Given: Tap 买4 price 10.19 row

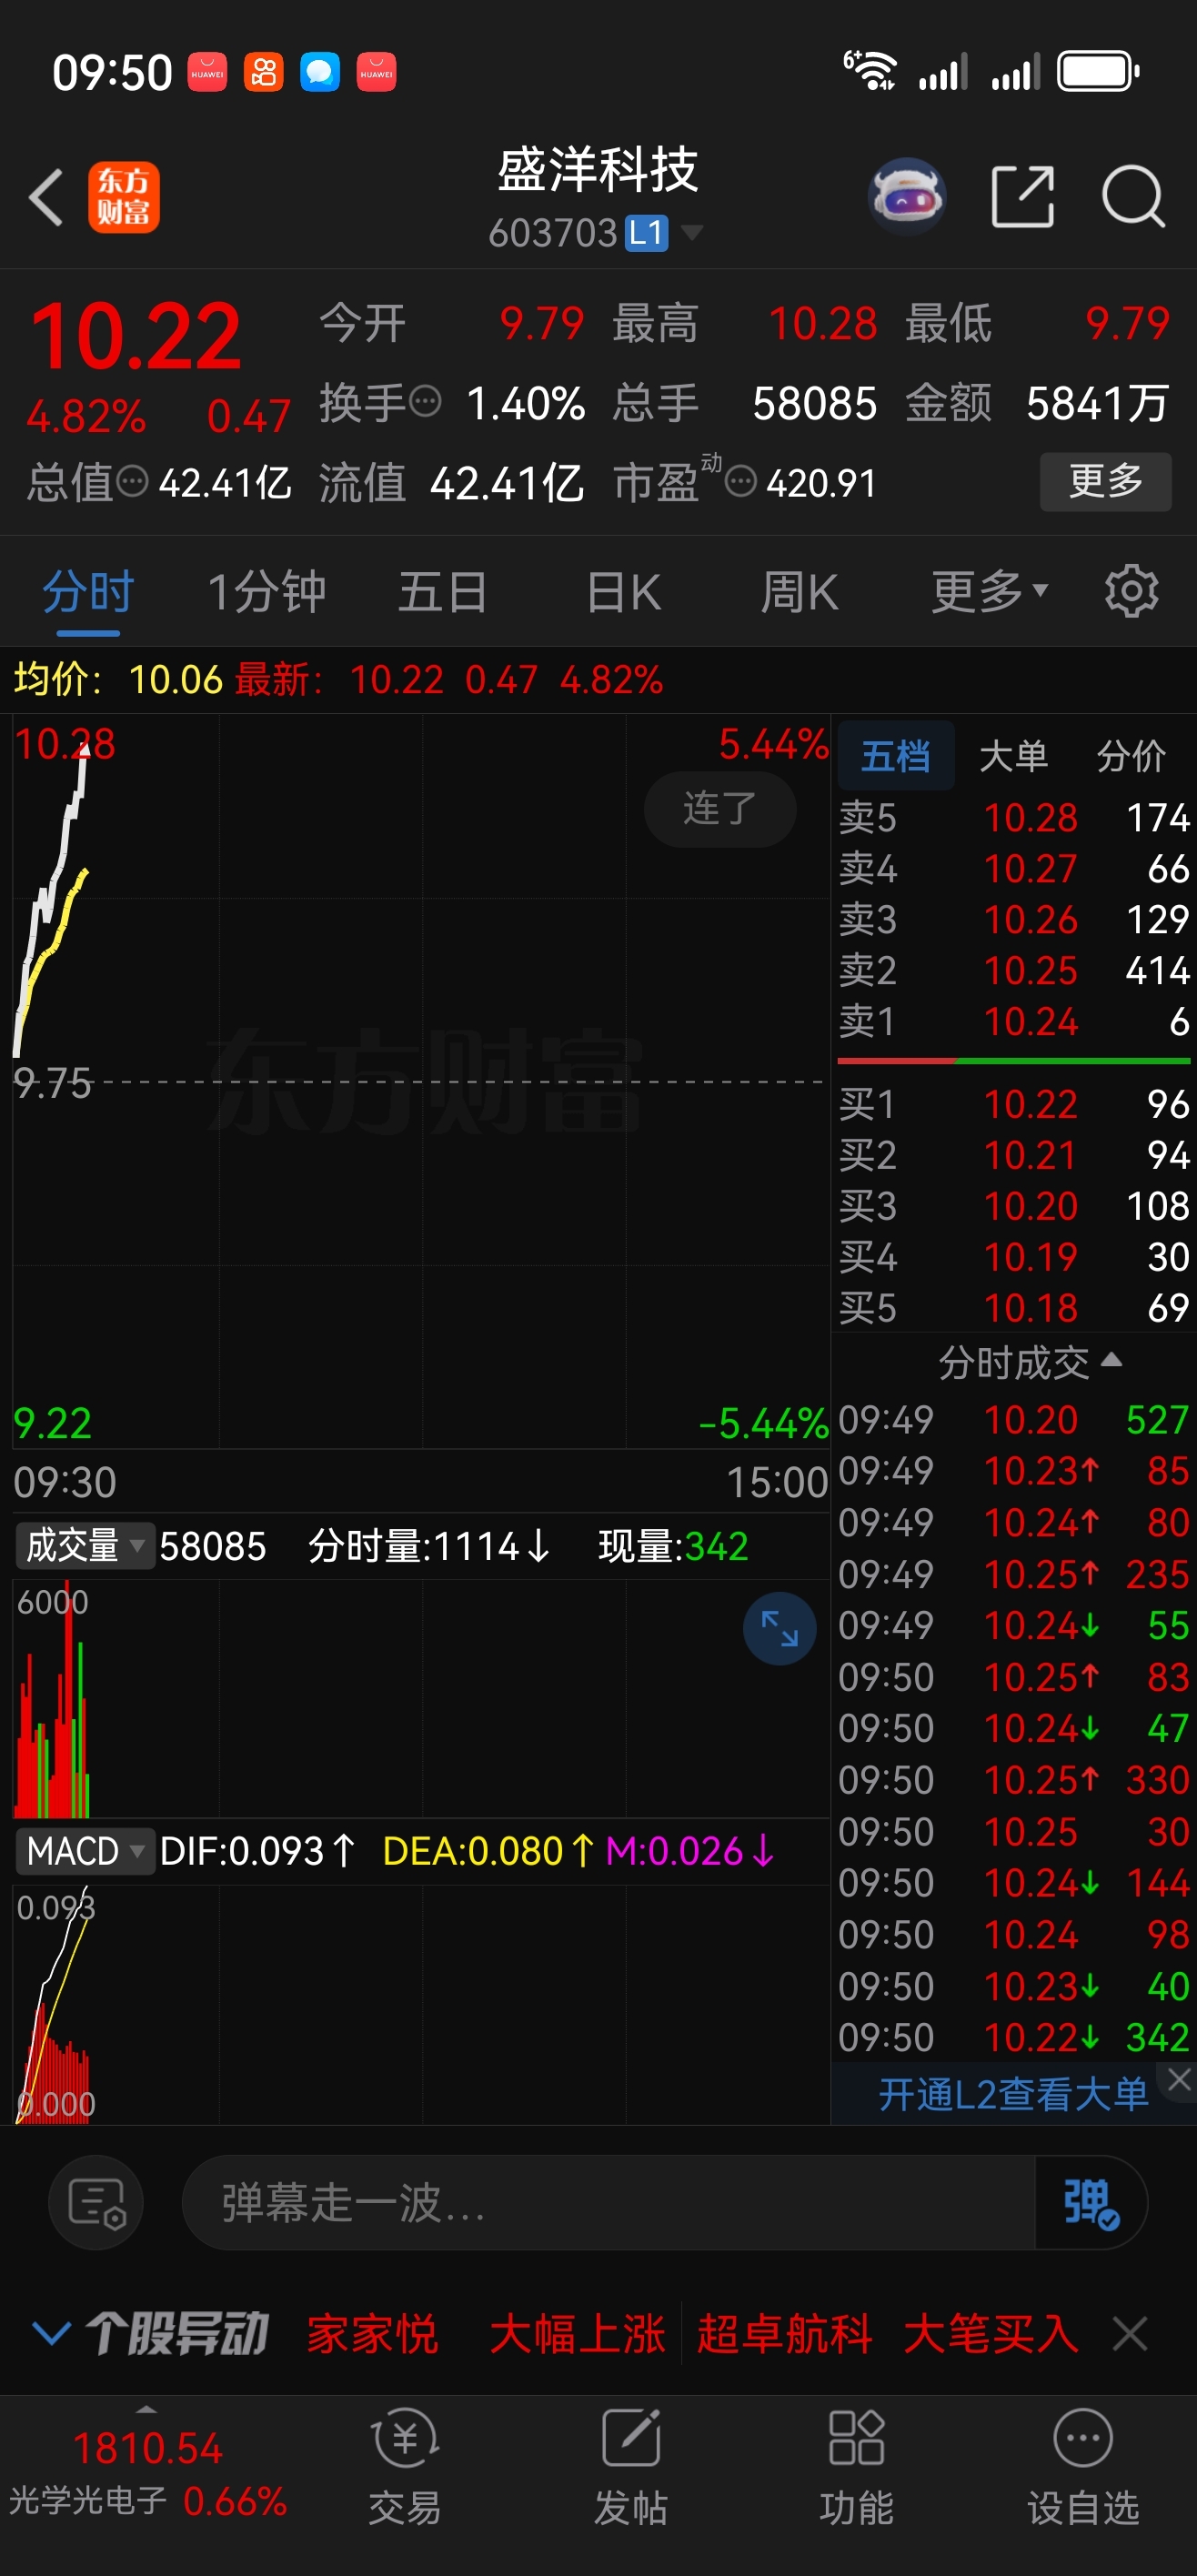Looking at the screenshot, I should pos(1014,1257).
